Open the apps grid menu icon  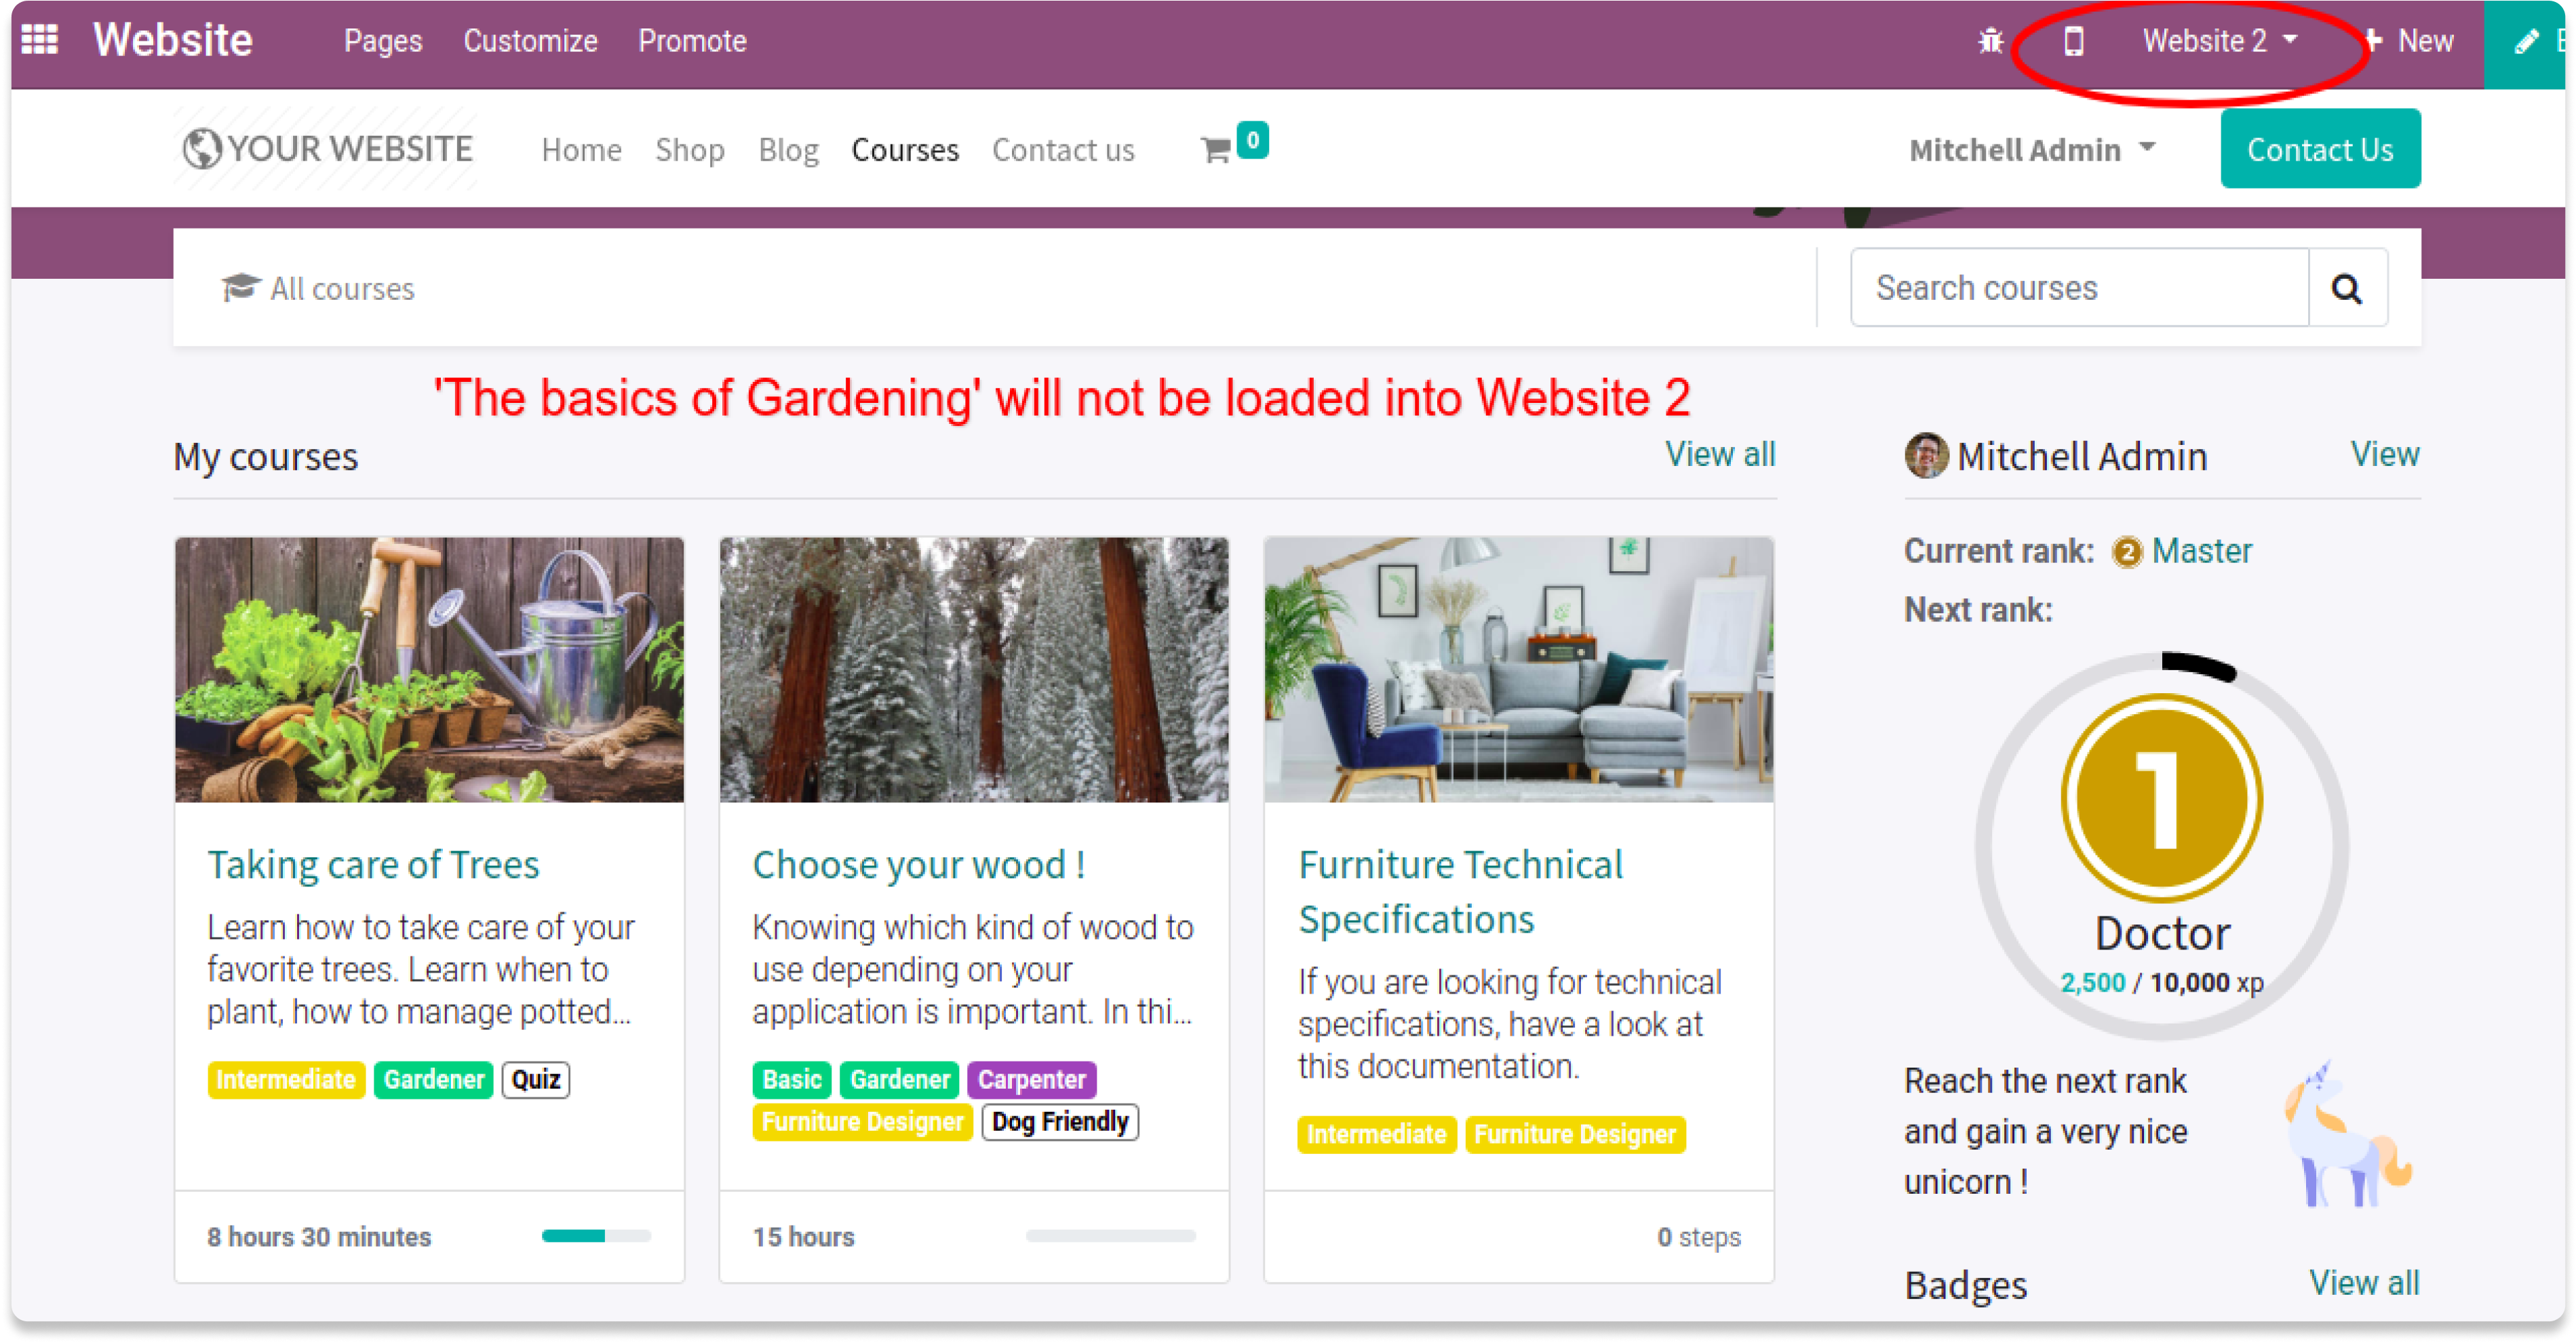tap(40, 40)
